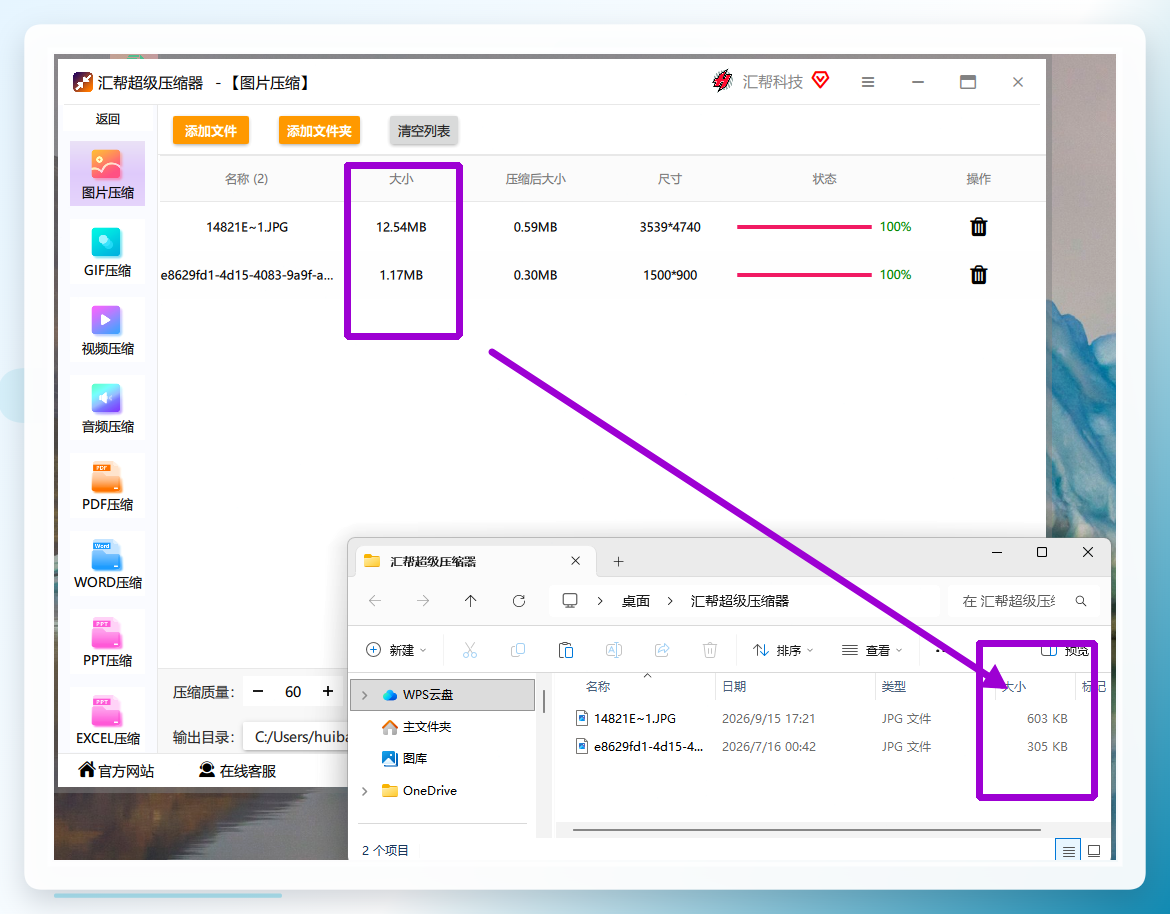Screen dimensions: 1170x914
Task: Click the 输出目录 path field
Action: (x=297, y=737)
